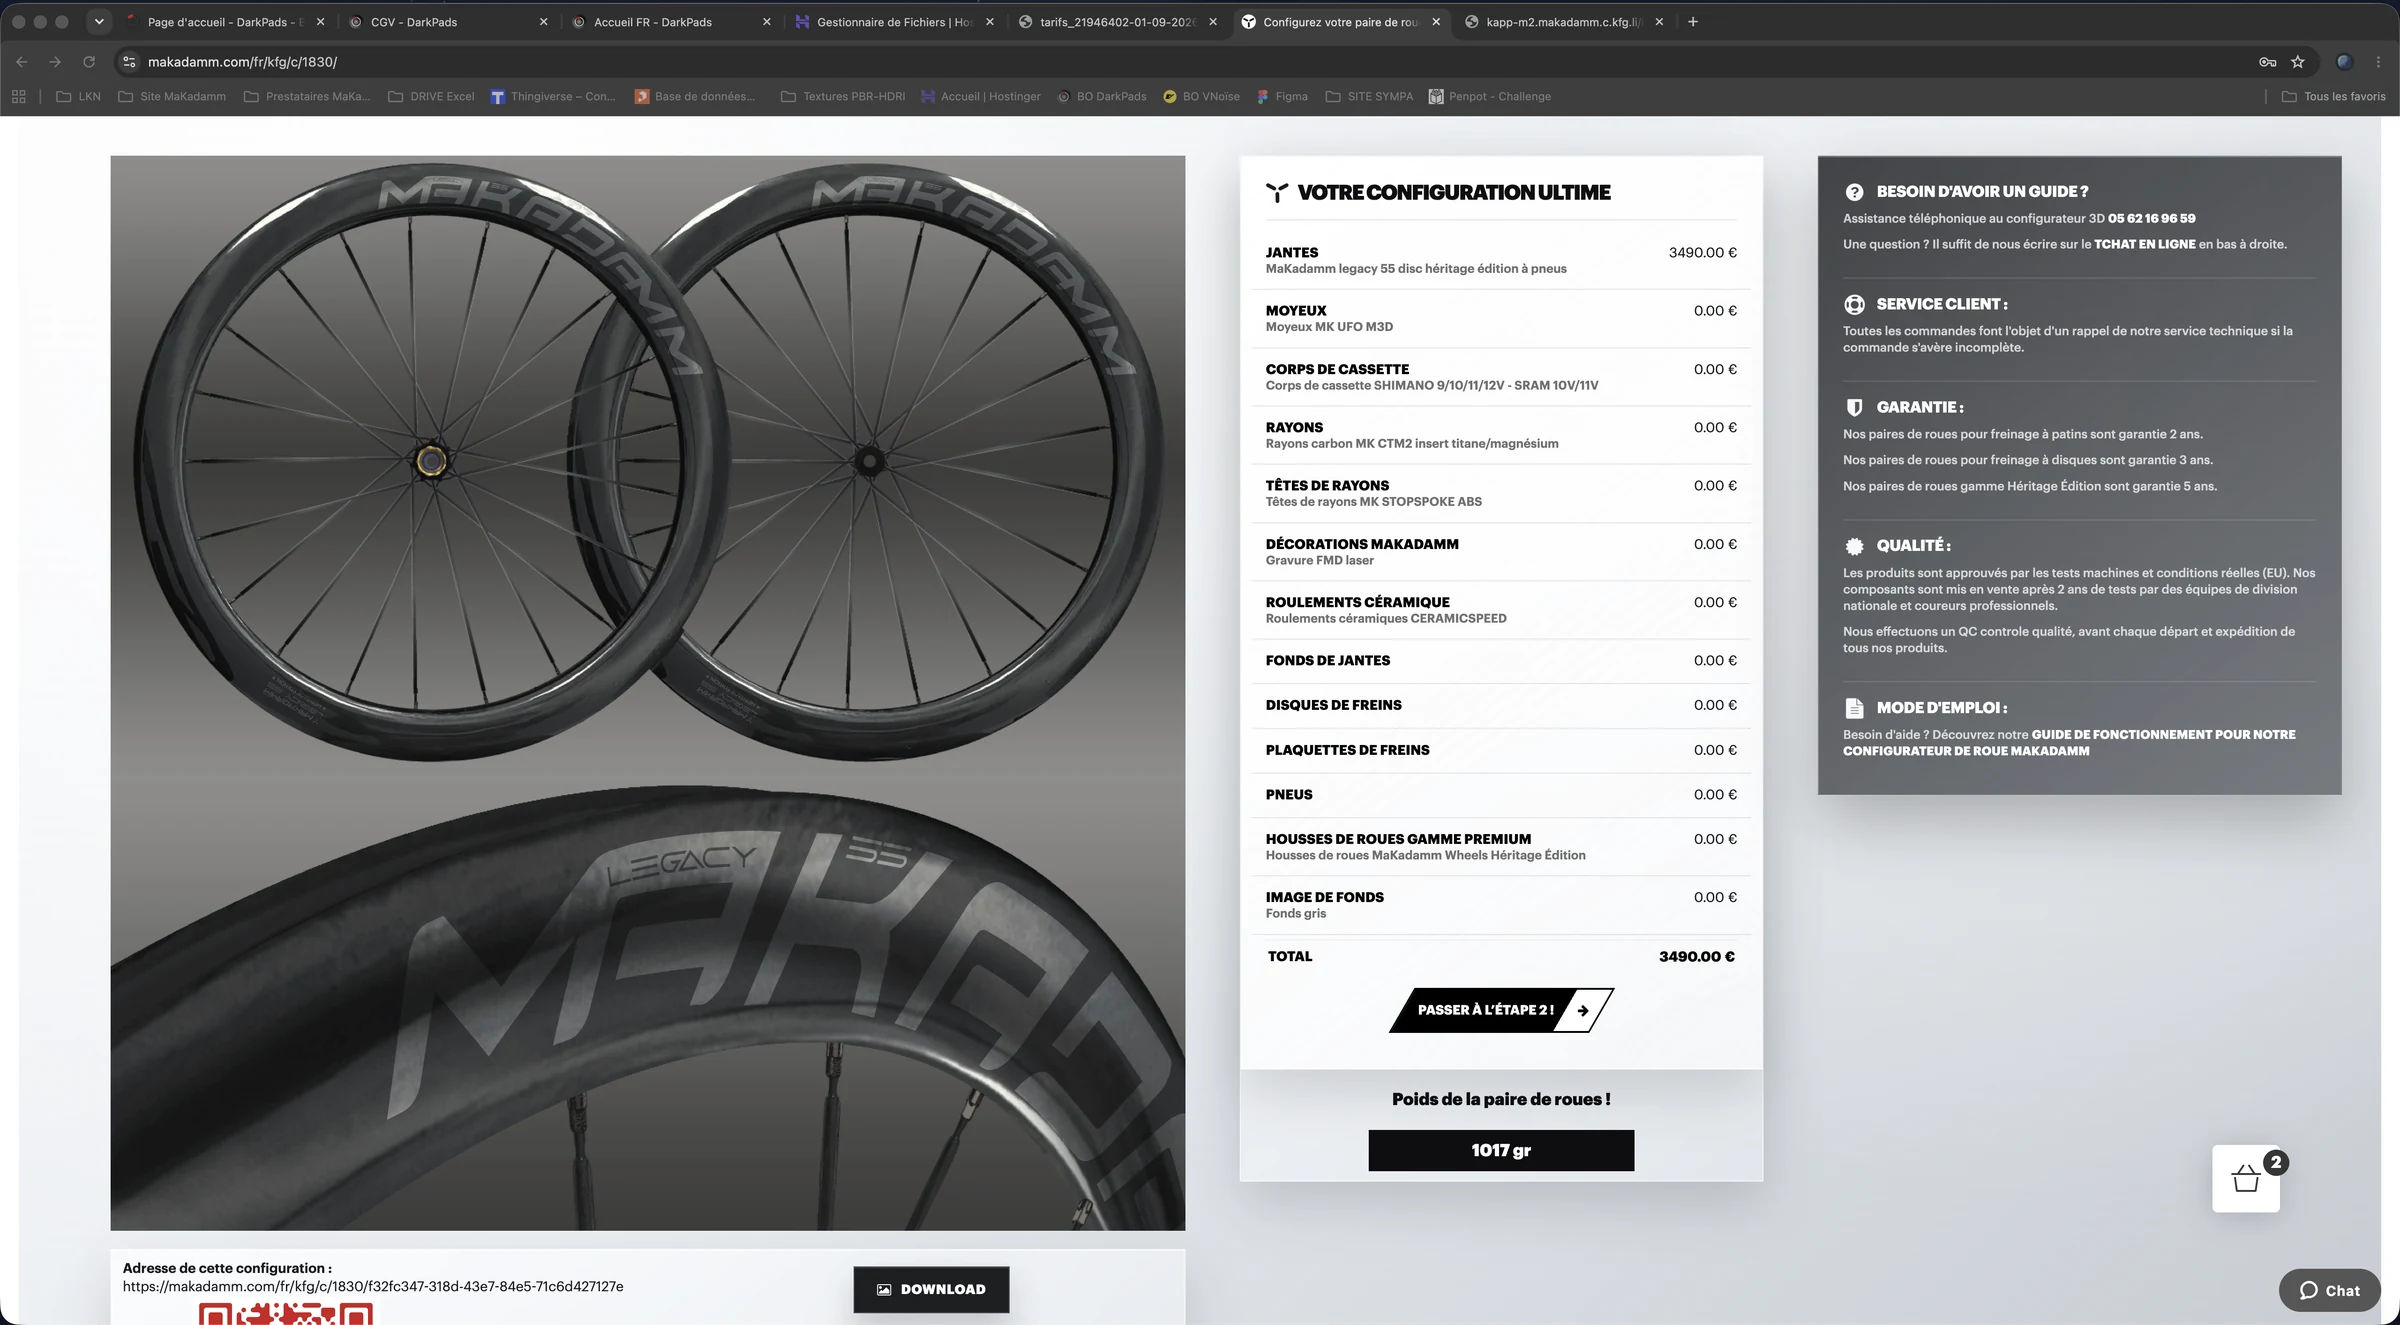This screenshot has height=1325, width=2400.
Task: Open a new tab with plus button
Action: pos(1693,21)
